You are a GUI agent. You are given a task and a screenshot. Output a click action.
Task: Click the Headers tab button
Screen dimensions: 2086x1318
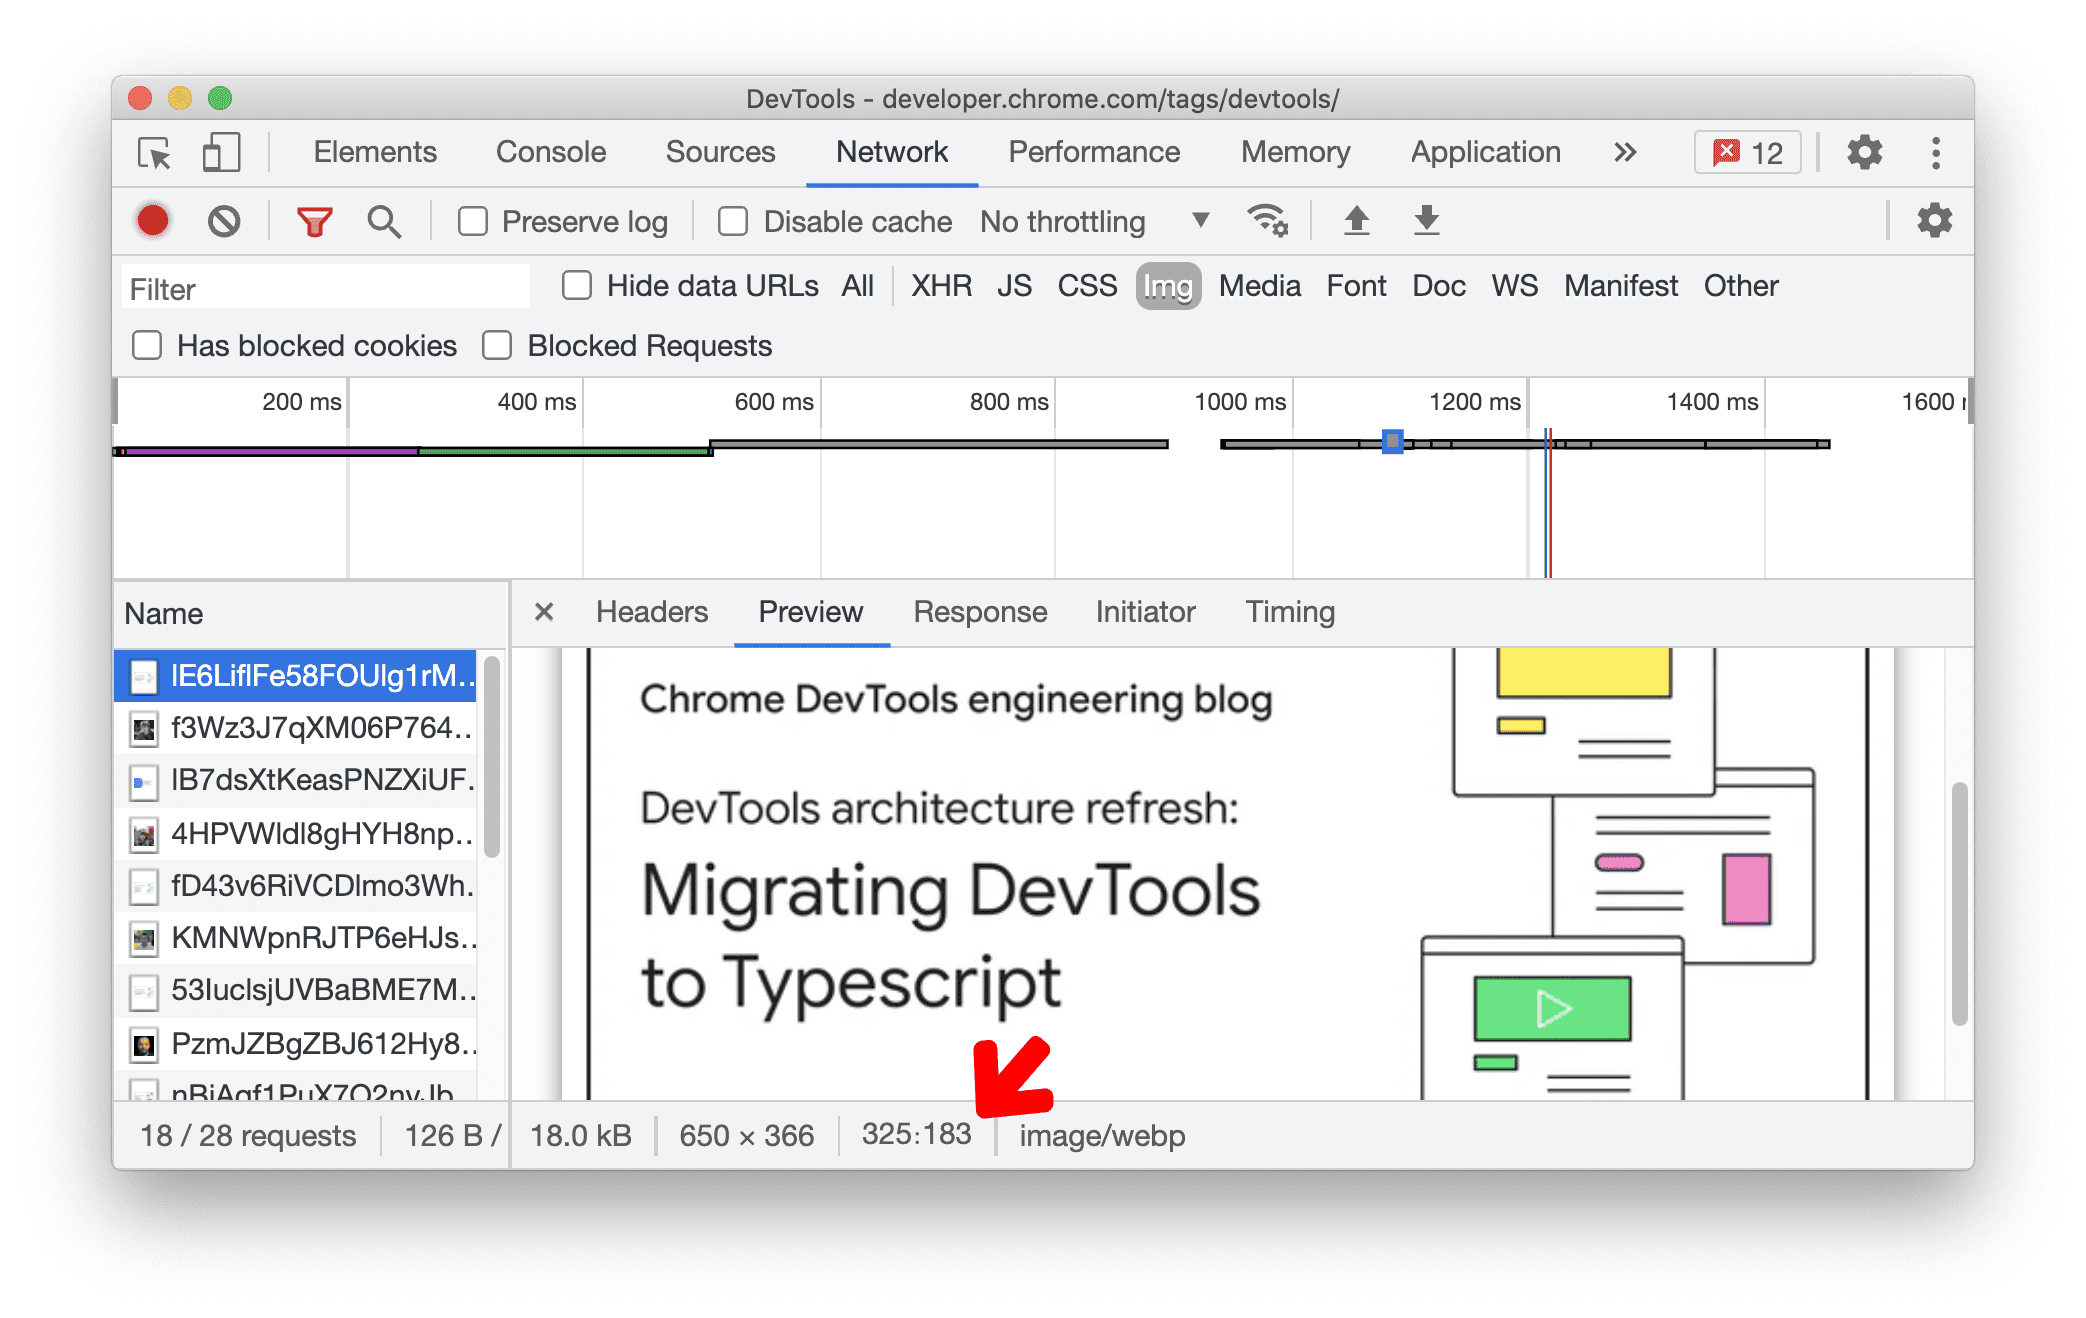pyautogui.click(x=651, y=613)
